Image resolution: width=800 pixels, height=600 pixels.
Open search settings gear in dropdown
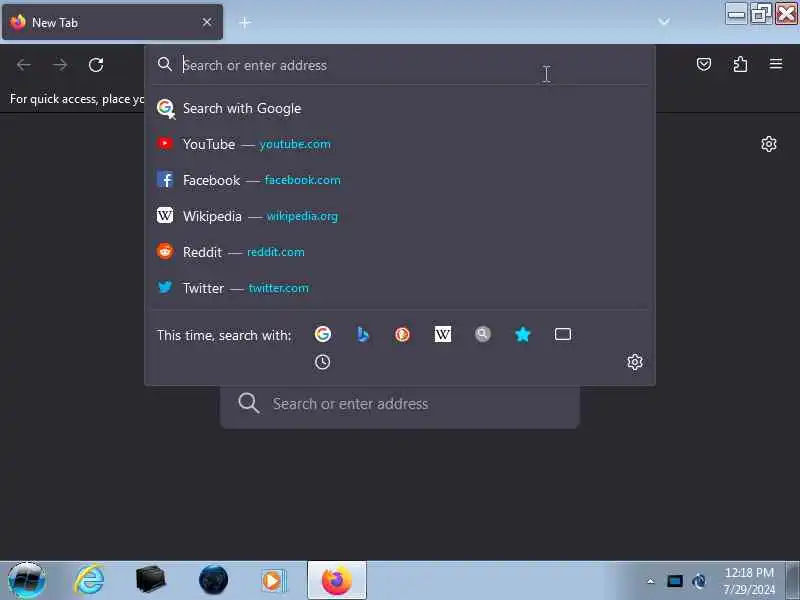point(635,362)
